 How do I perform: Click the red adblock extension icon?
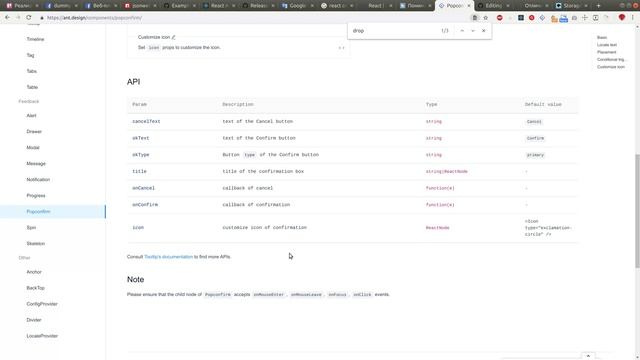pyautogui.click(x=500, y=18)
